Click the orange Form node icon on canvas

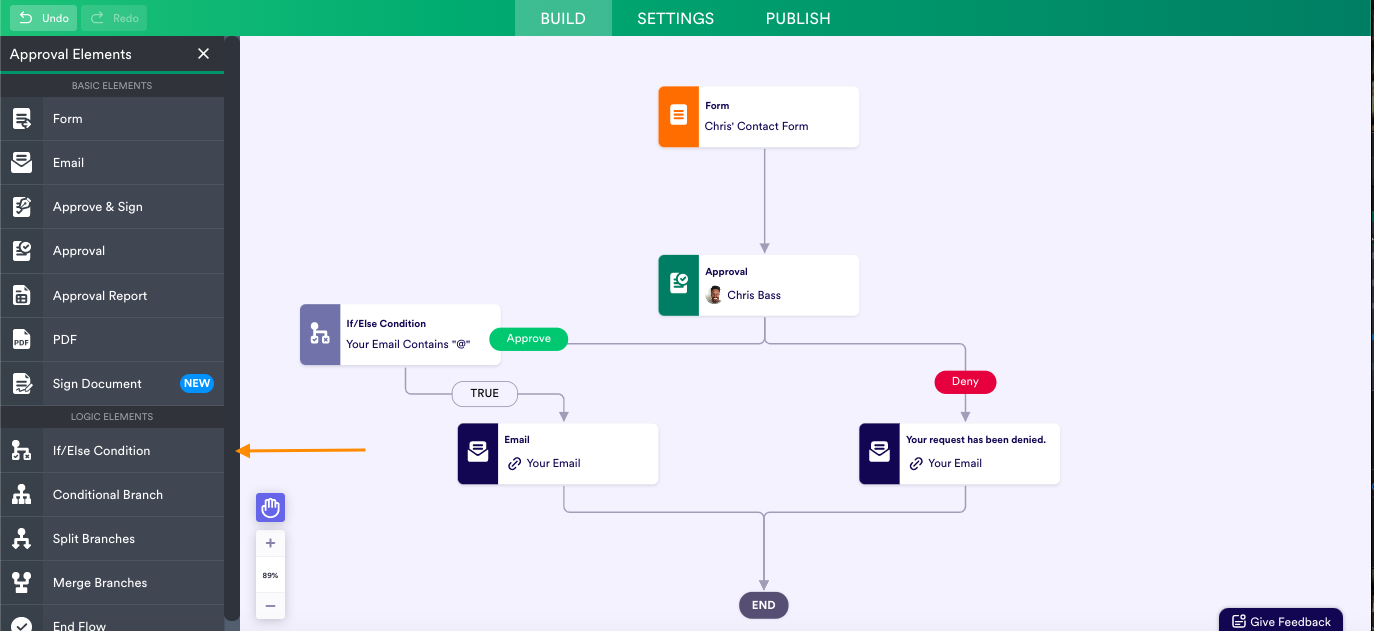click(x=679, y=116)
